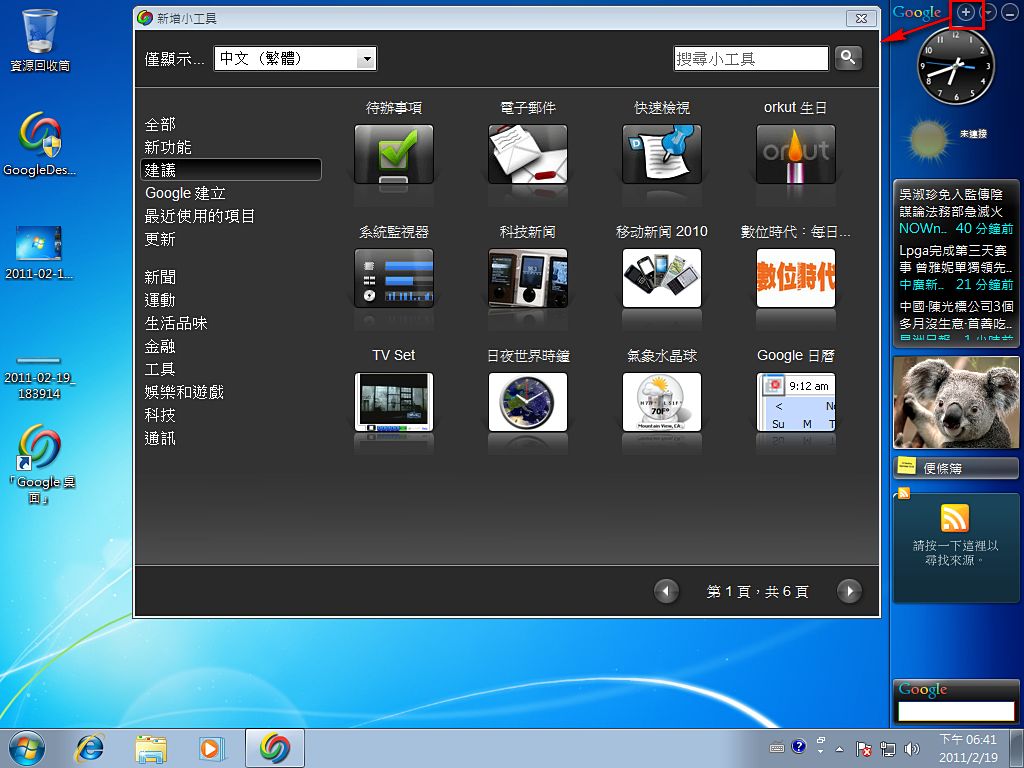This screenshot has height=768, width=1024.
Task: Select the 建議 category
Action: click(x=231, y=170)
